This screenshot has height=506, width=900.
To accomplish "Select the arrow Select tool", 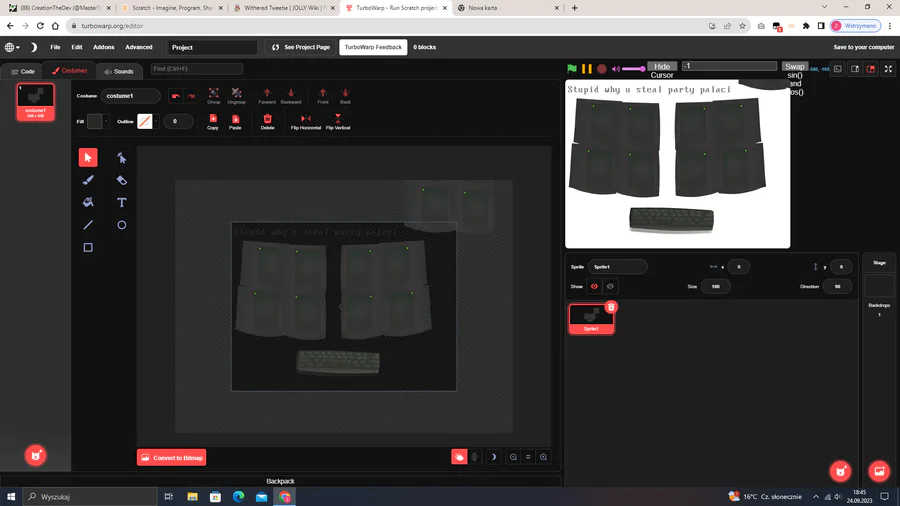I will 88,157.
